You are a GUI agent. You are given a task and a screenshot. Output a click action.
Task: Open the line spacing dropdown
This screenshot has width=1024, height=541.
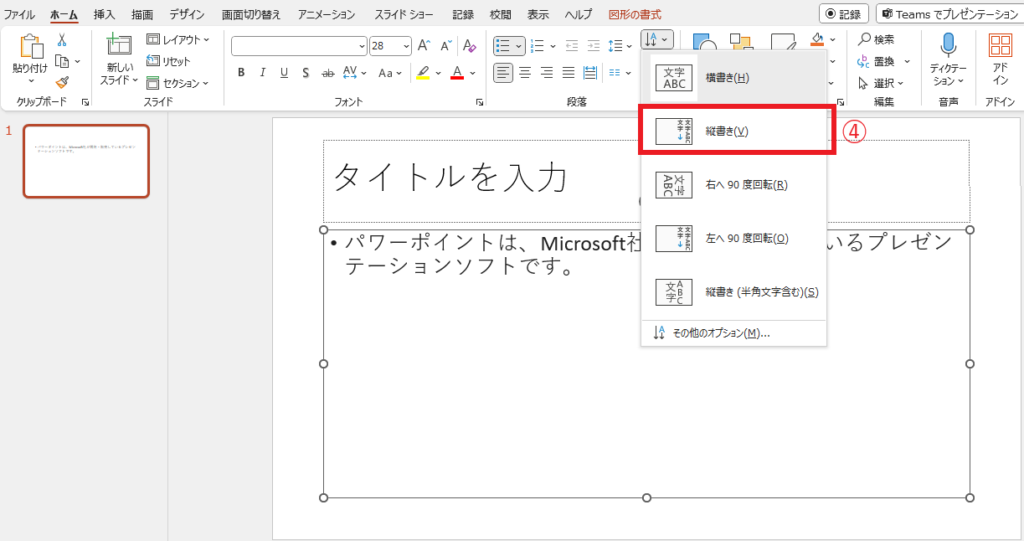point(620,46)
